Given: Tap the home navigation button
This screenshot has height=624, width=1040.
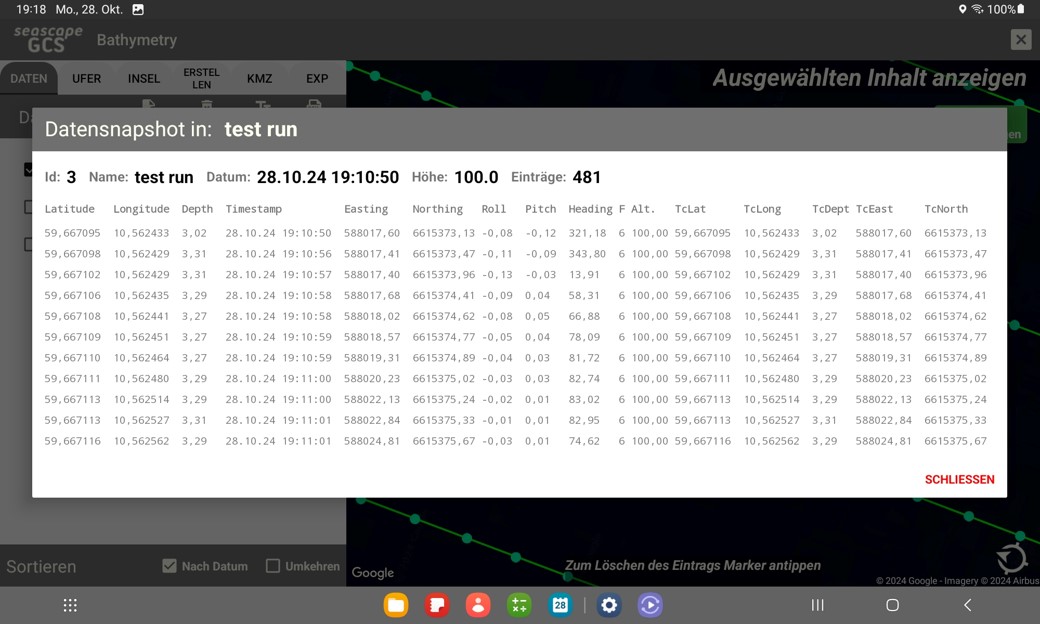Looking at the screenshot, I should tap(893, 605).
